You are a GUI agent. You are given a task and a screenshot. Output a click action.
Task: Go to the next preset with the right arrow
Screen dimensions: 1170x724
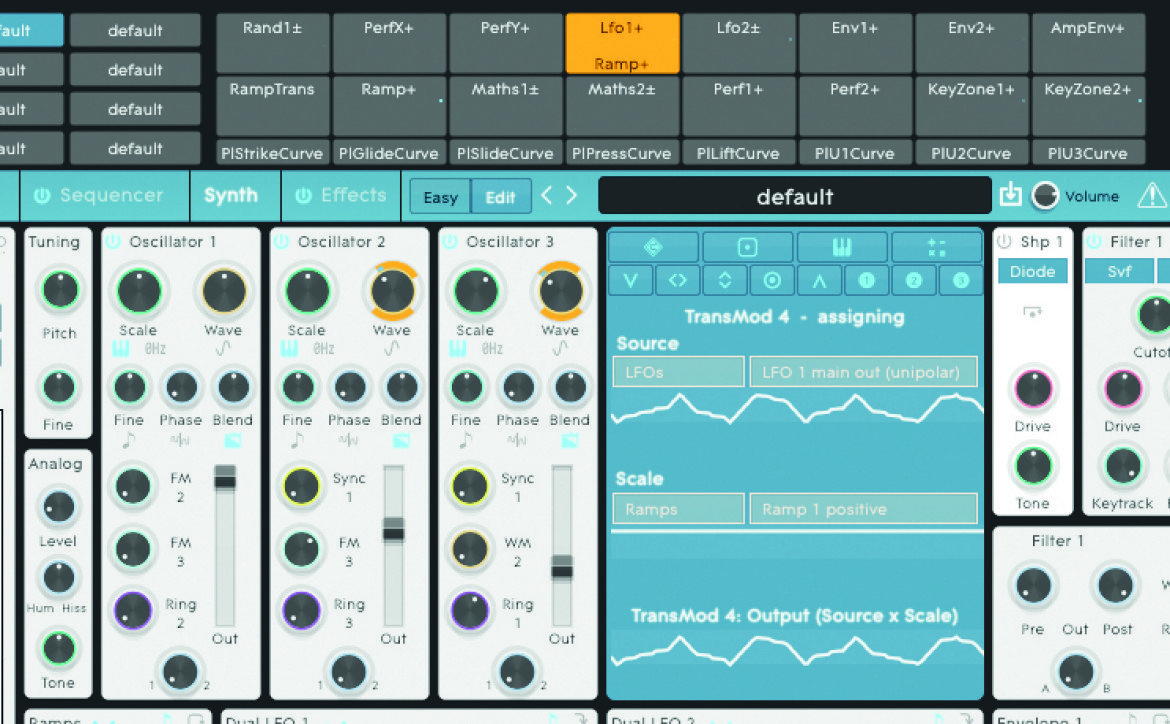tap(572, 196)
